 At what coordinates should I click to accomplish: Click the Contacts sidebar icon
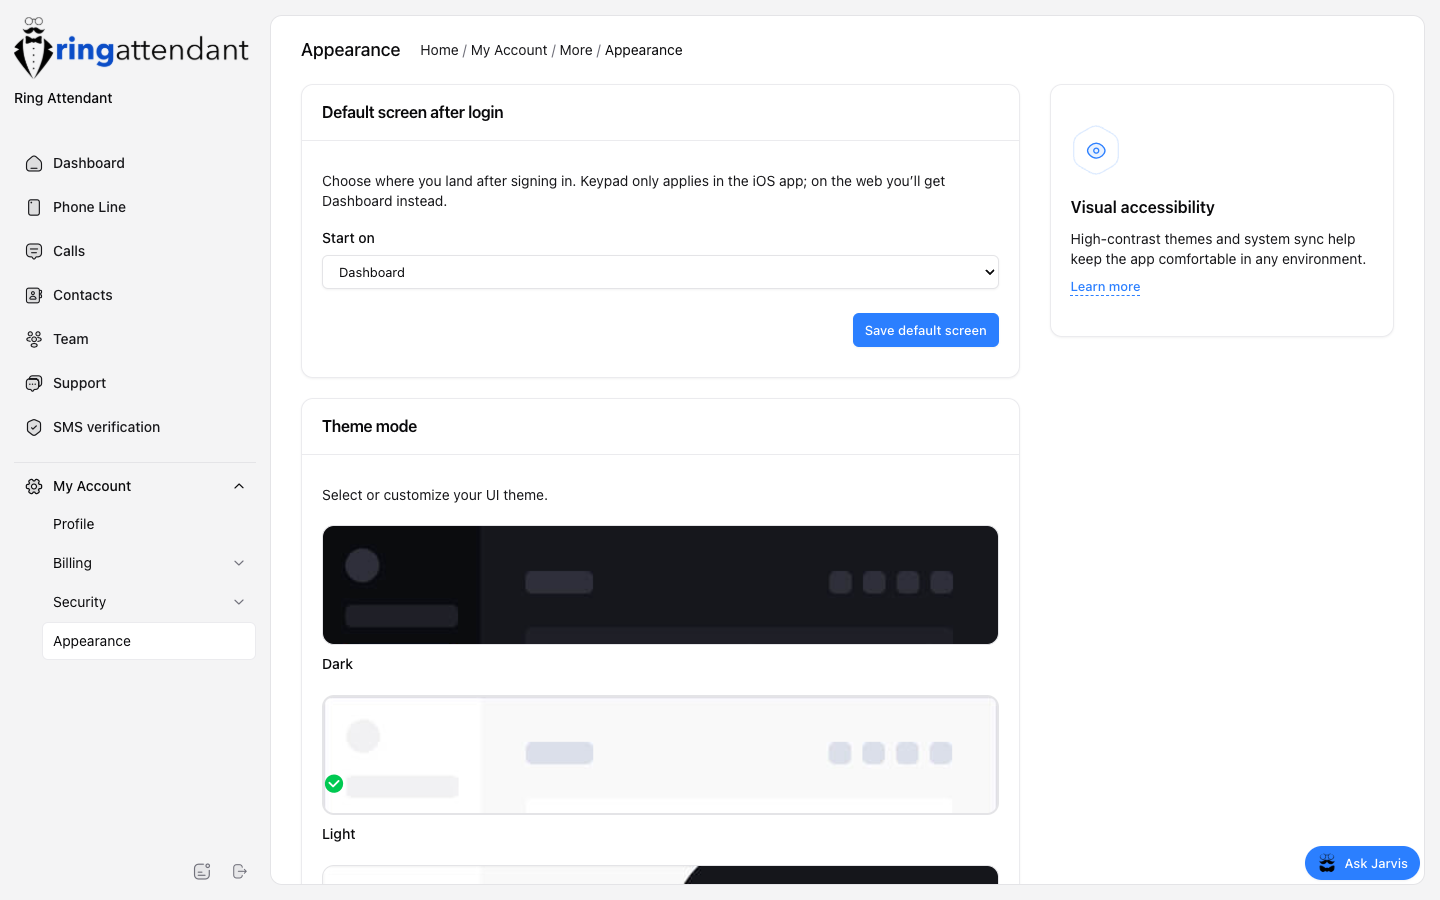34,295
